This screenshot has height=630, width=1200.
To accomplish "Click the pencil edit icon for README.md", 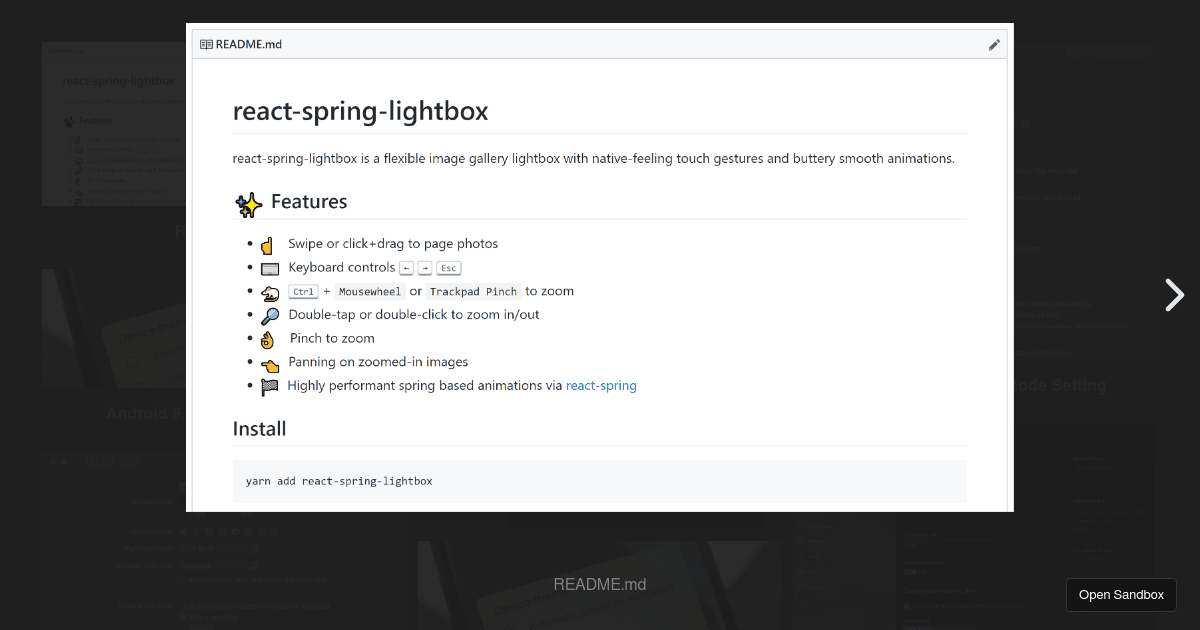I will click(994, 45).
